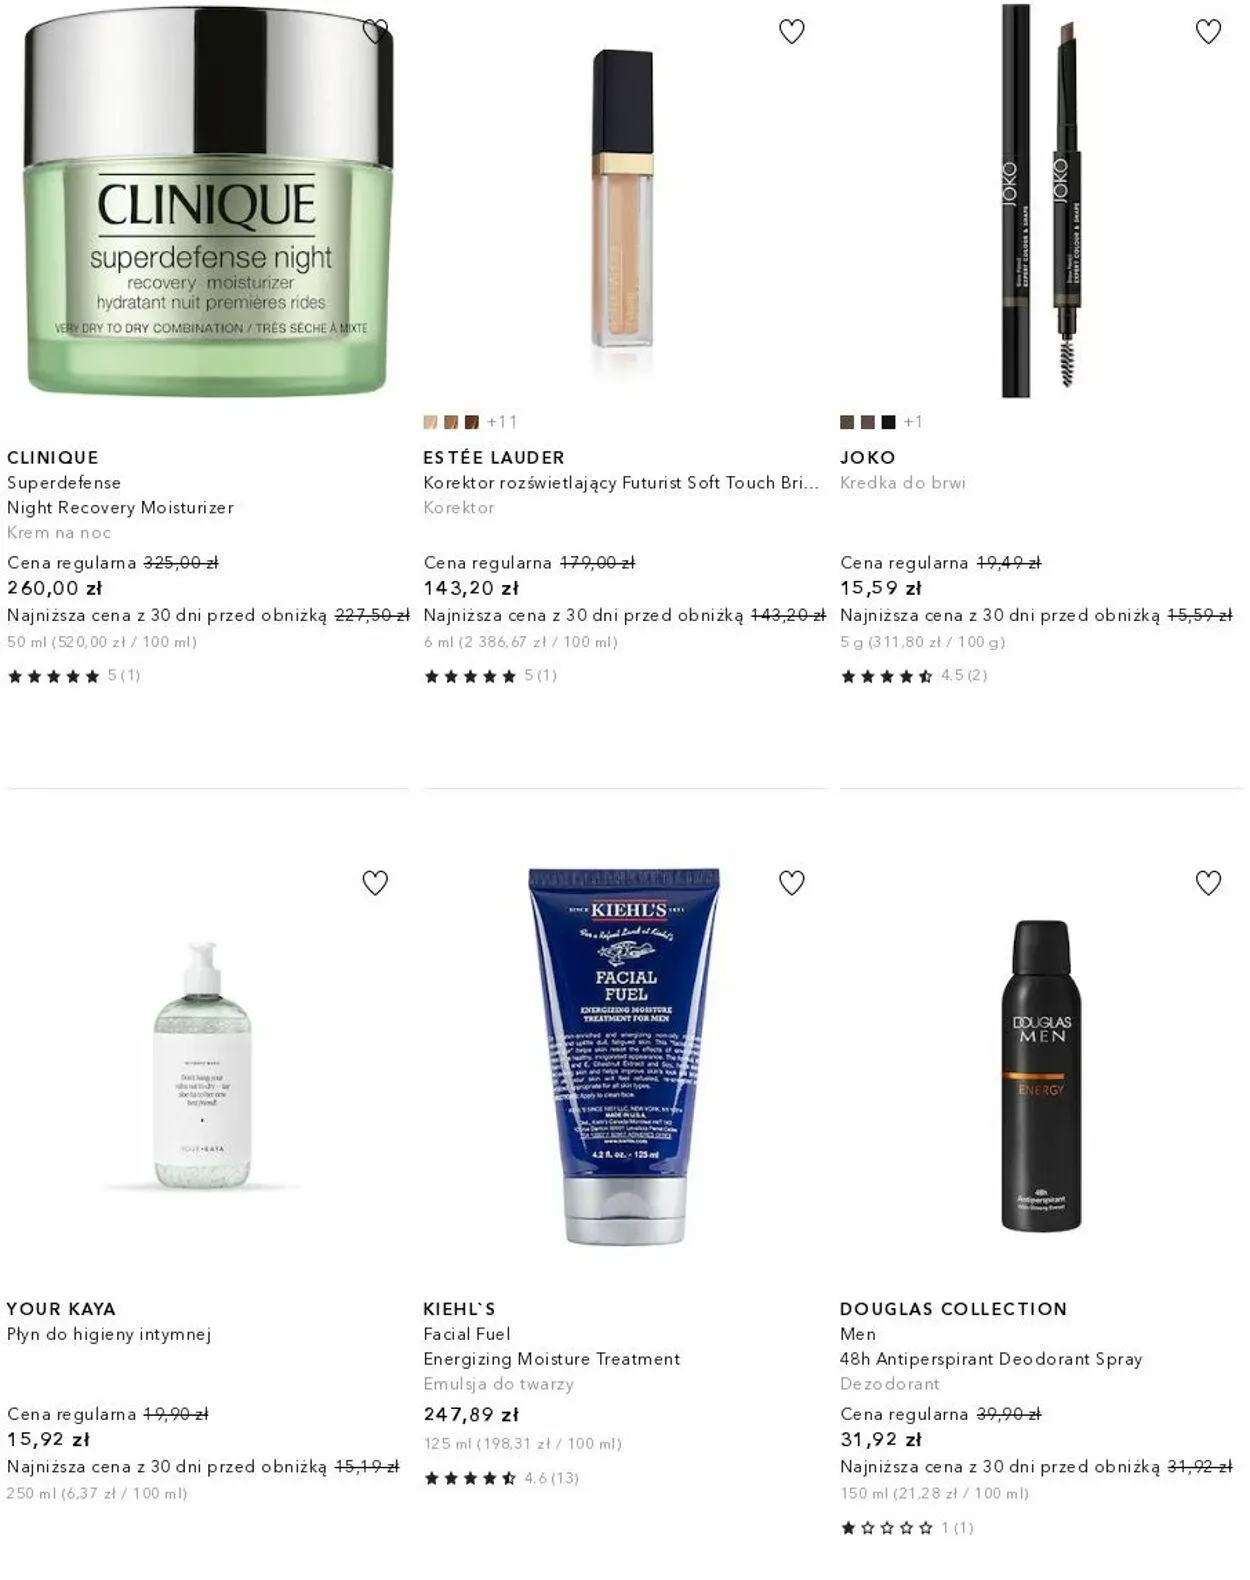This screenshot has height=1580, width=1250.
Task: Save Your Kaya intimate wash to favorites
Action: [375, 882]
